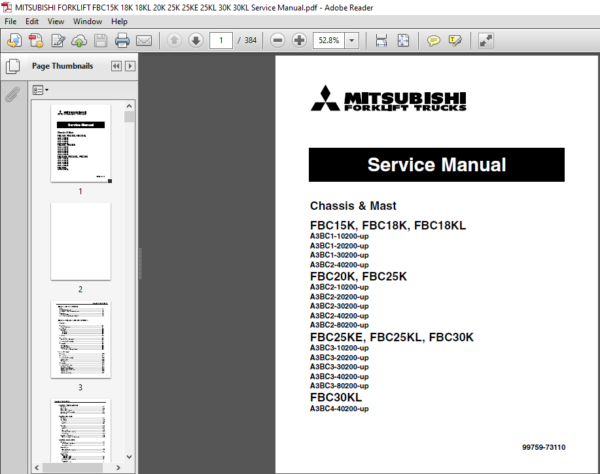Print the document with the printer icon
The height and width of the screenshot is (474, 600).
(x=122, y=41)
